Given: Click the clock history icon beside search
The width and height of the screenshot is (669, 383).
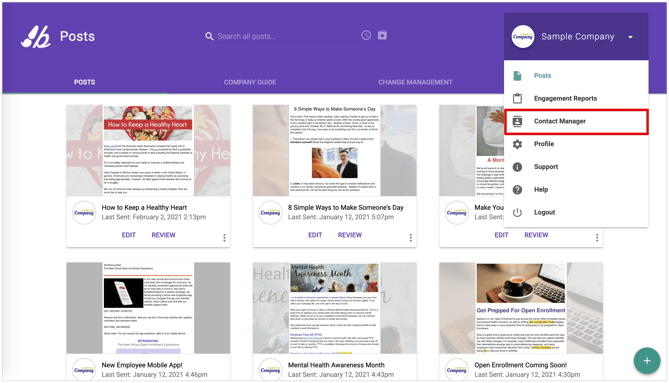Looking at the screenshot, I should click(366, 35).
